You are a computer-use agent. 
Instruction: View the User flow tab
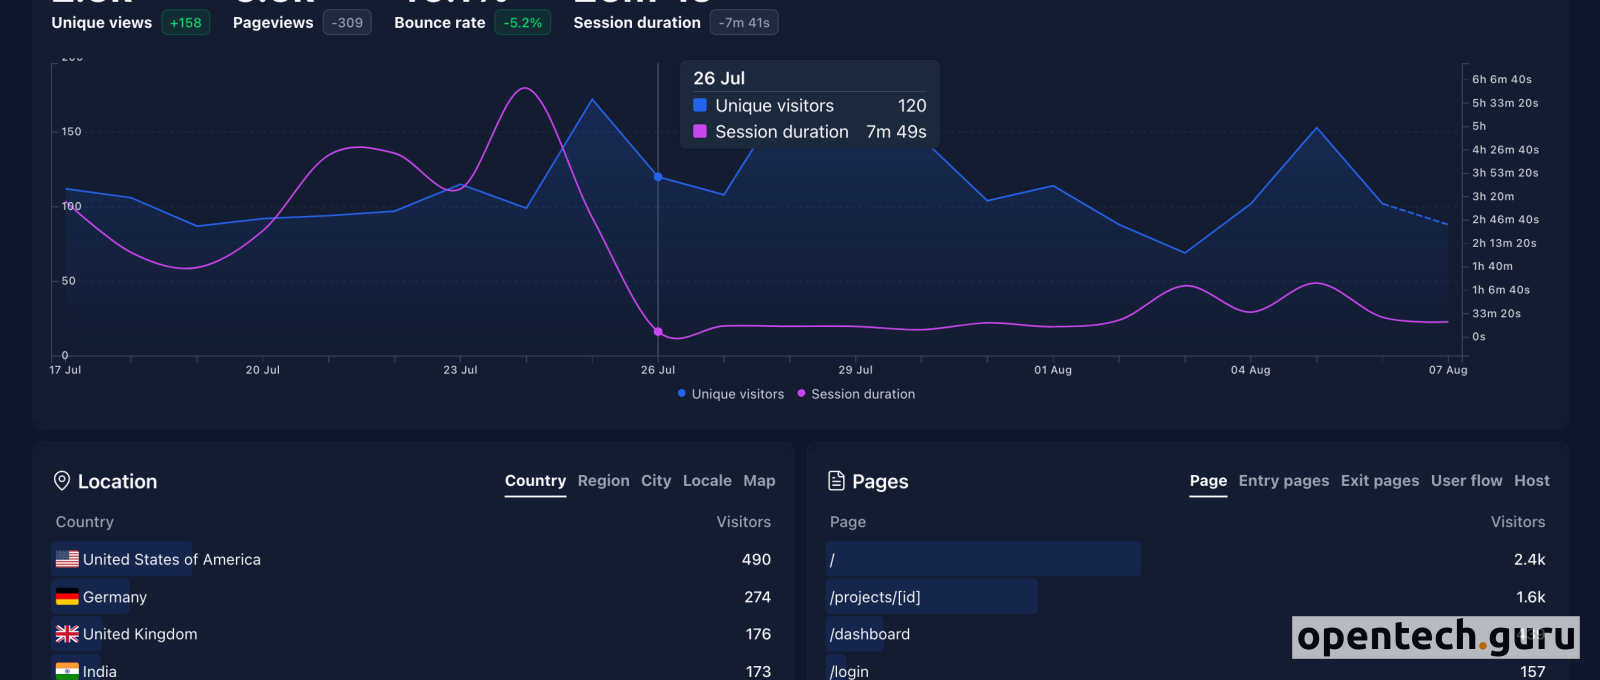click(1466, 481)
